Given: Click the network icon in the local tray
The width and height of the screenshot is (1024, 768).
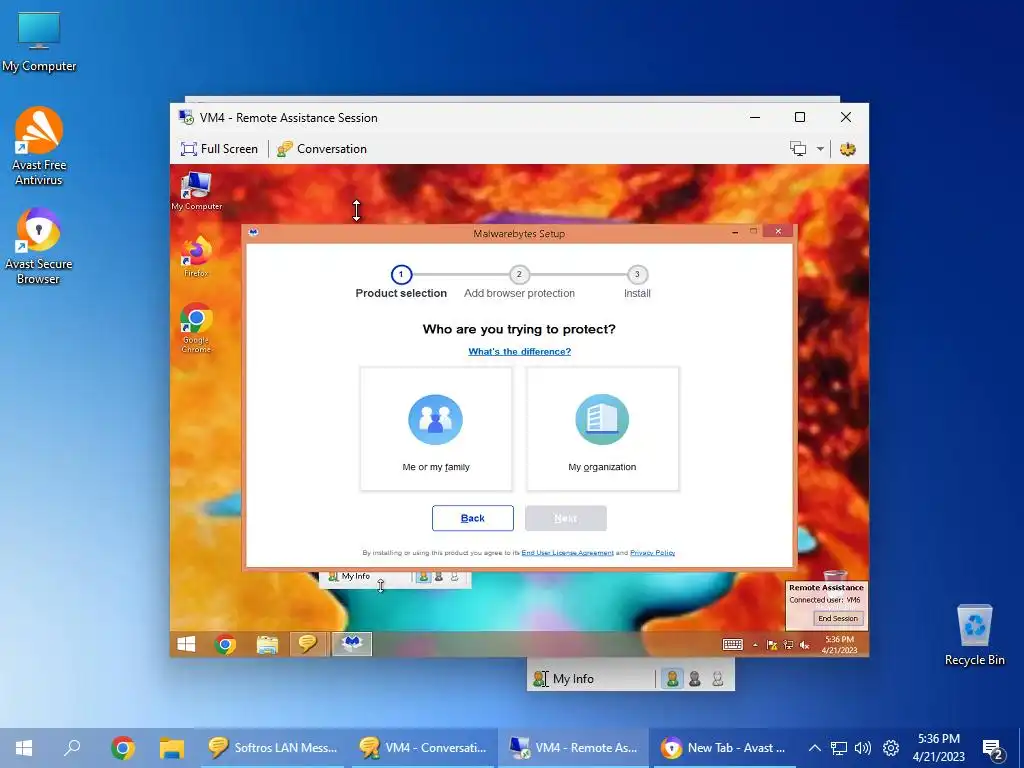Looking at the screenshot, I should (839, 748).
